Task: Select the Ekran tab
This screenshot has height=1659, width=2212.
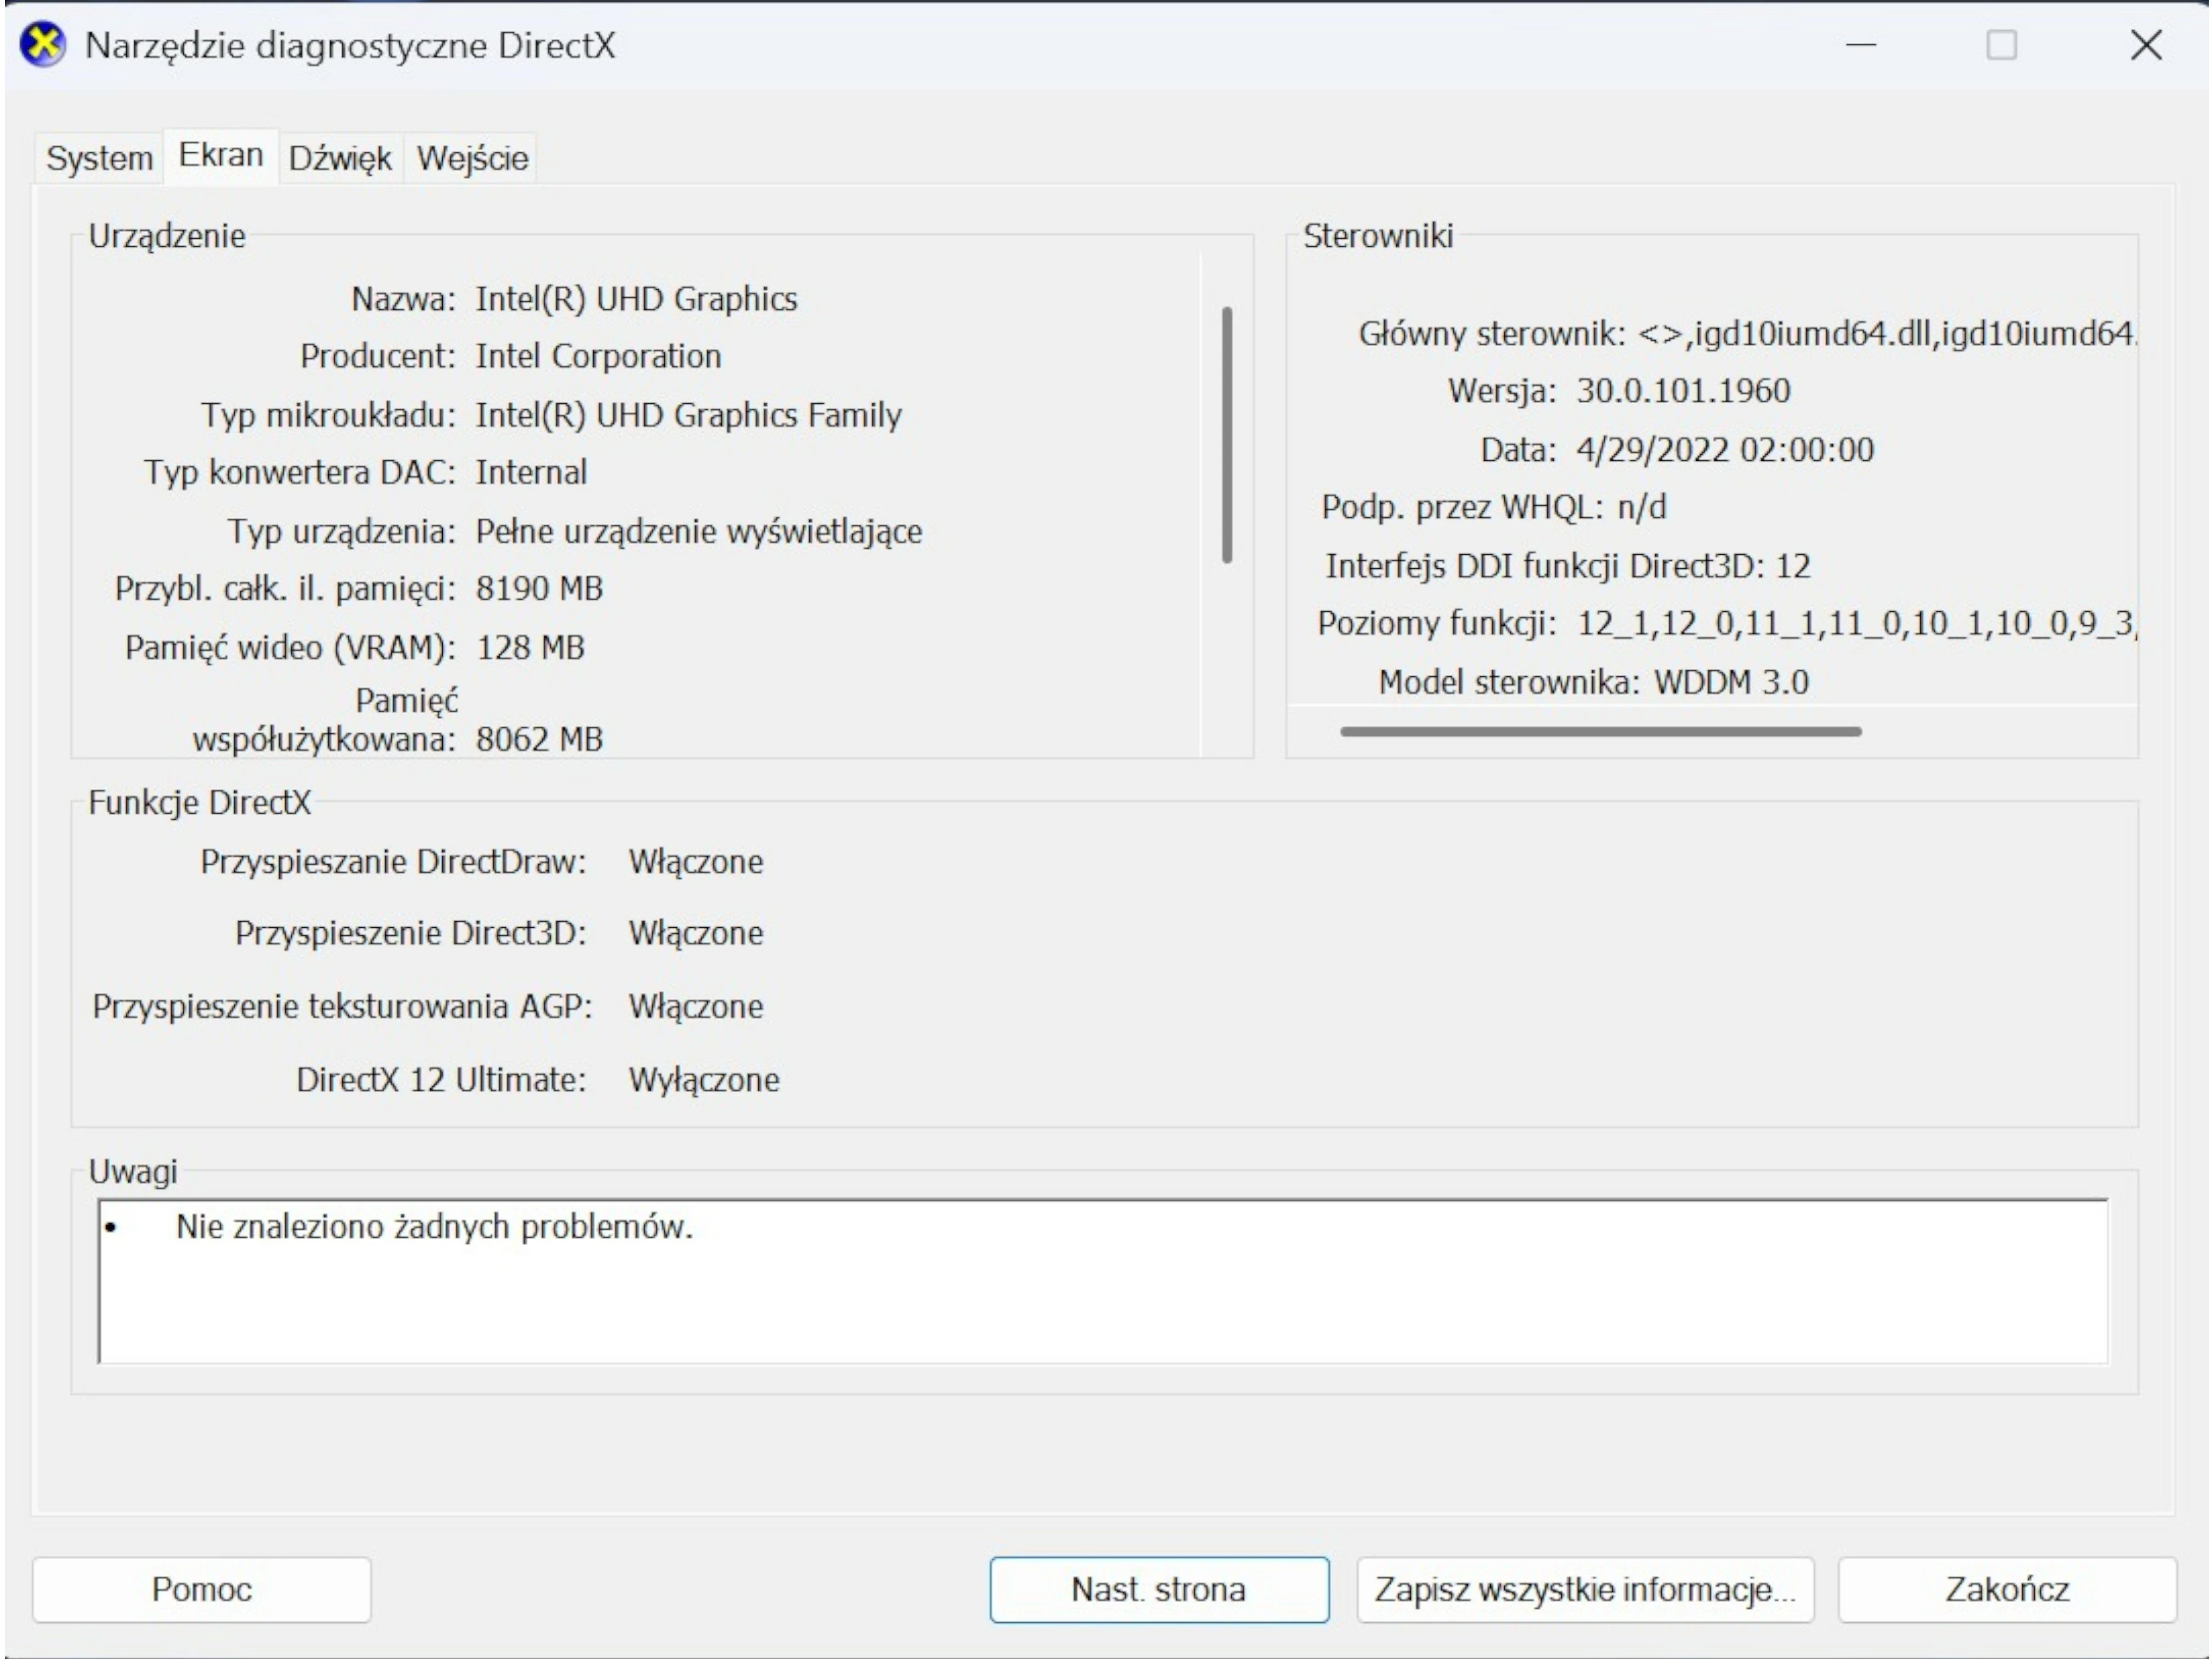Action: [221, 155]
